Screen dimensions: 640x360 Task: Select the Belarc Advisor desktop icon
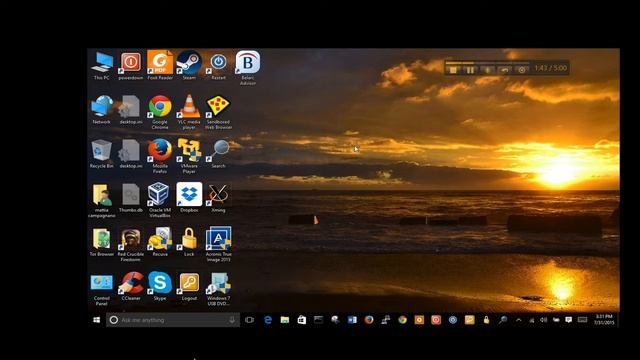click(x=248, y=68)
